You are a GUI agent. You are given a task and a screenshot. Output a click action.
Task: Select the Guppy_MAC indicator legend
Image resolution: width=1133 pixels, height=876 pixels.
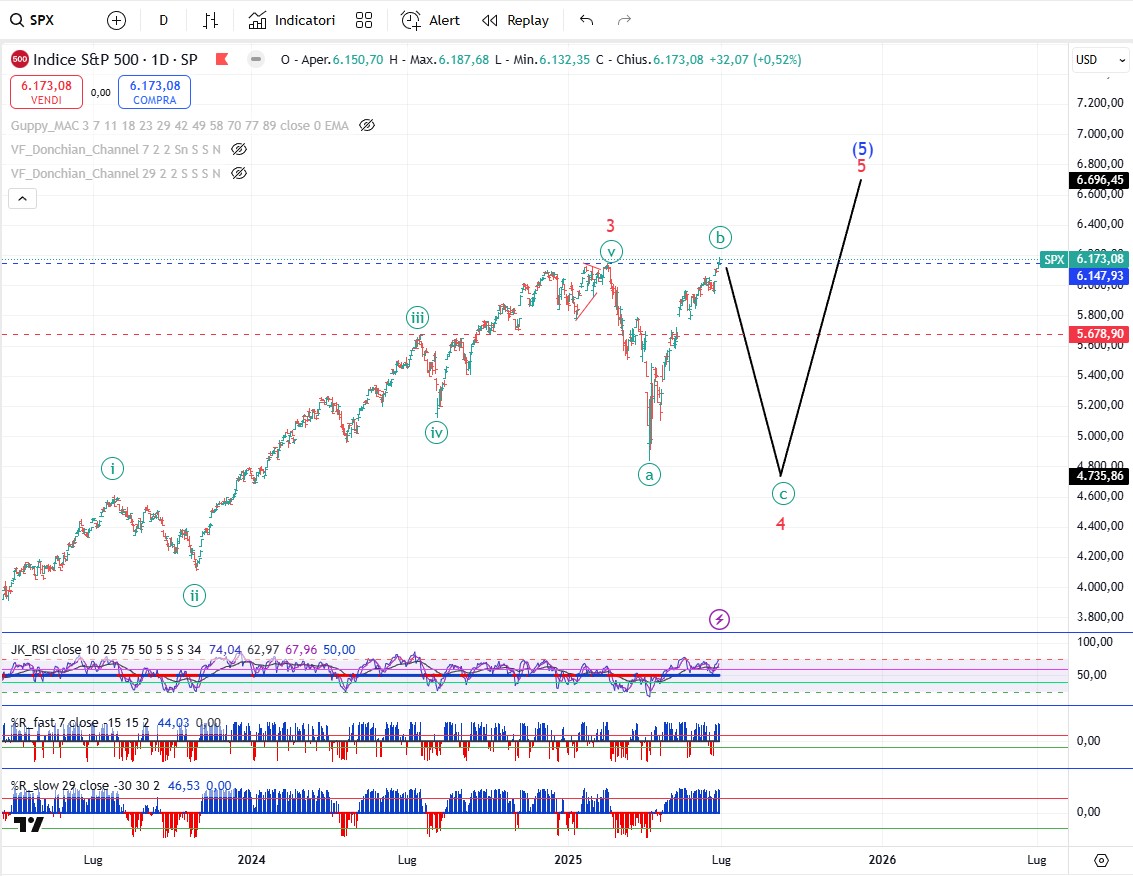point(180,126)
